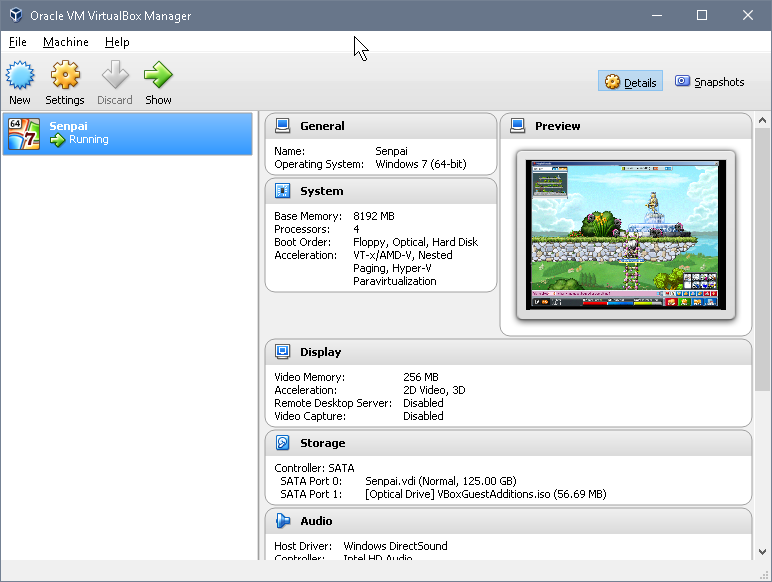This screenshot has width=772, height=582.
Task: Close the VirtualBox Manager window
Action: pos(748,15)
